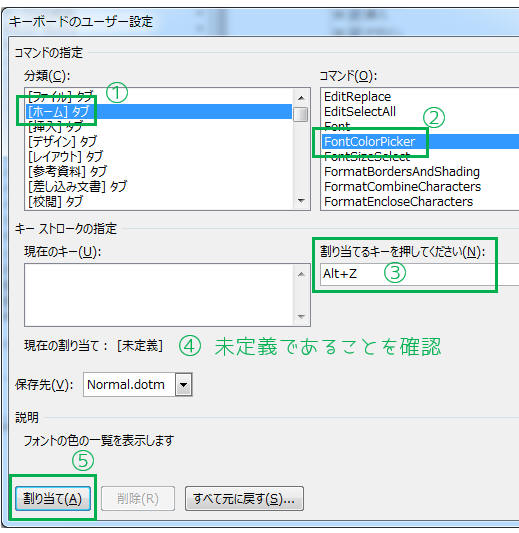Screen dimensions: 519x533
Task: Pick the FormatBordersAndShading command
Action: (x=420, y=171)
